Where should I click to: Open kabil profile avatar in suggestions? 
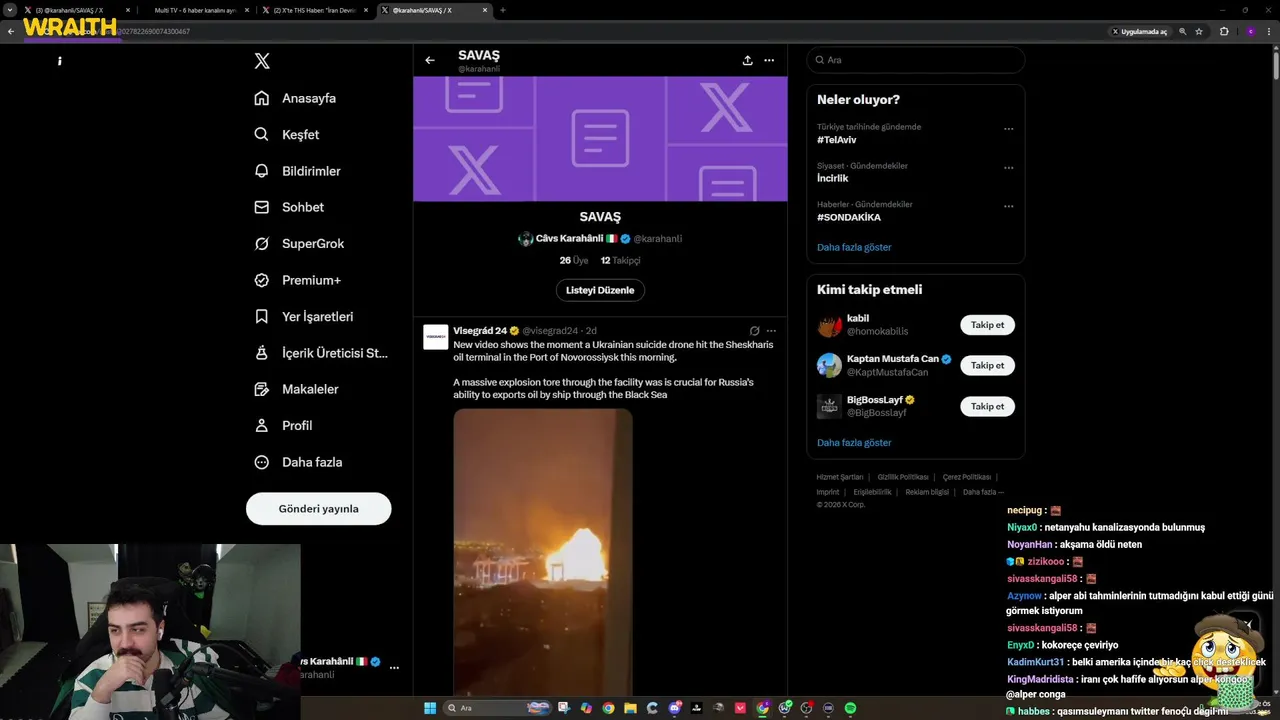829,325
